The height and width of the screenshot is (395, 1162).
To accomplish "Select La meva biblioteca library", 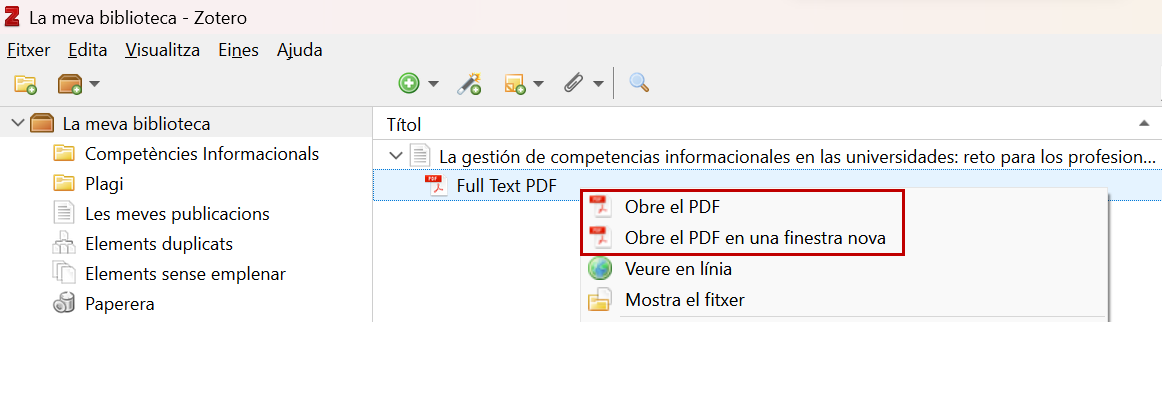I will pyautogui.click(x=136, y=124).
